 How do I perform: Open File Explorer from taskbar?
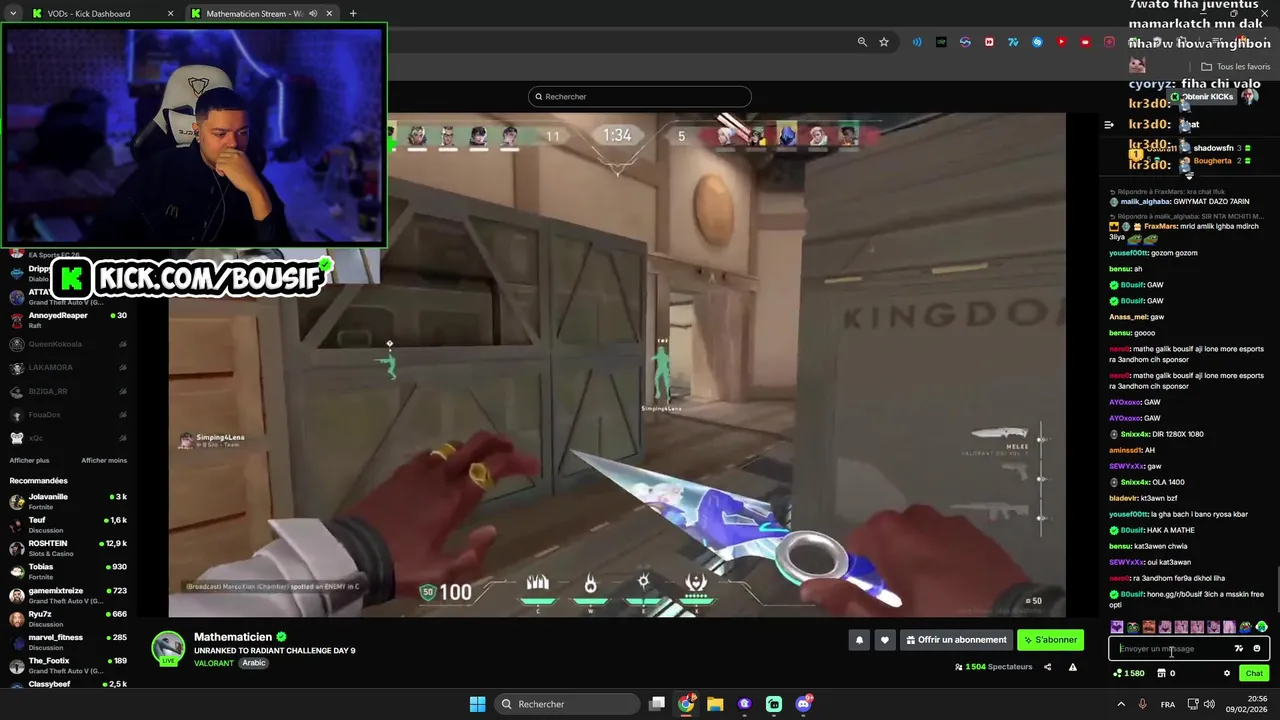(715, 704)
